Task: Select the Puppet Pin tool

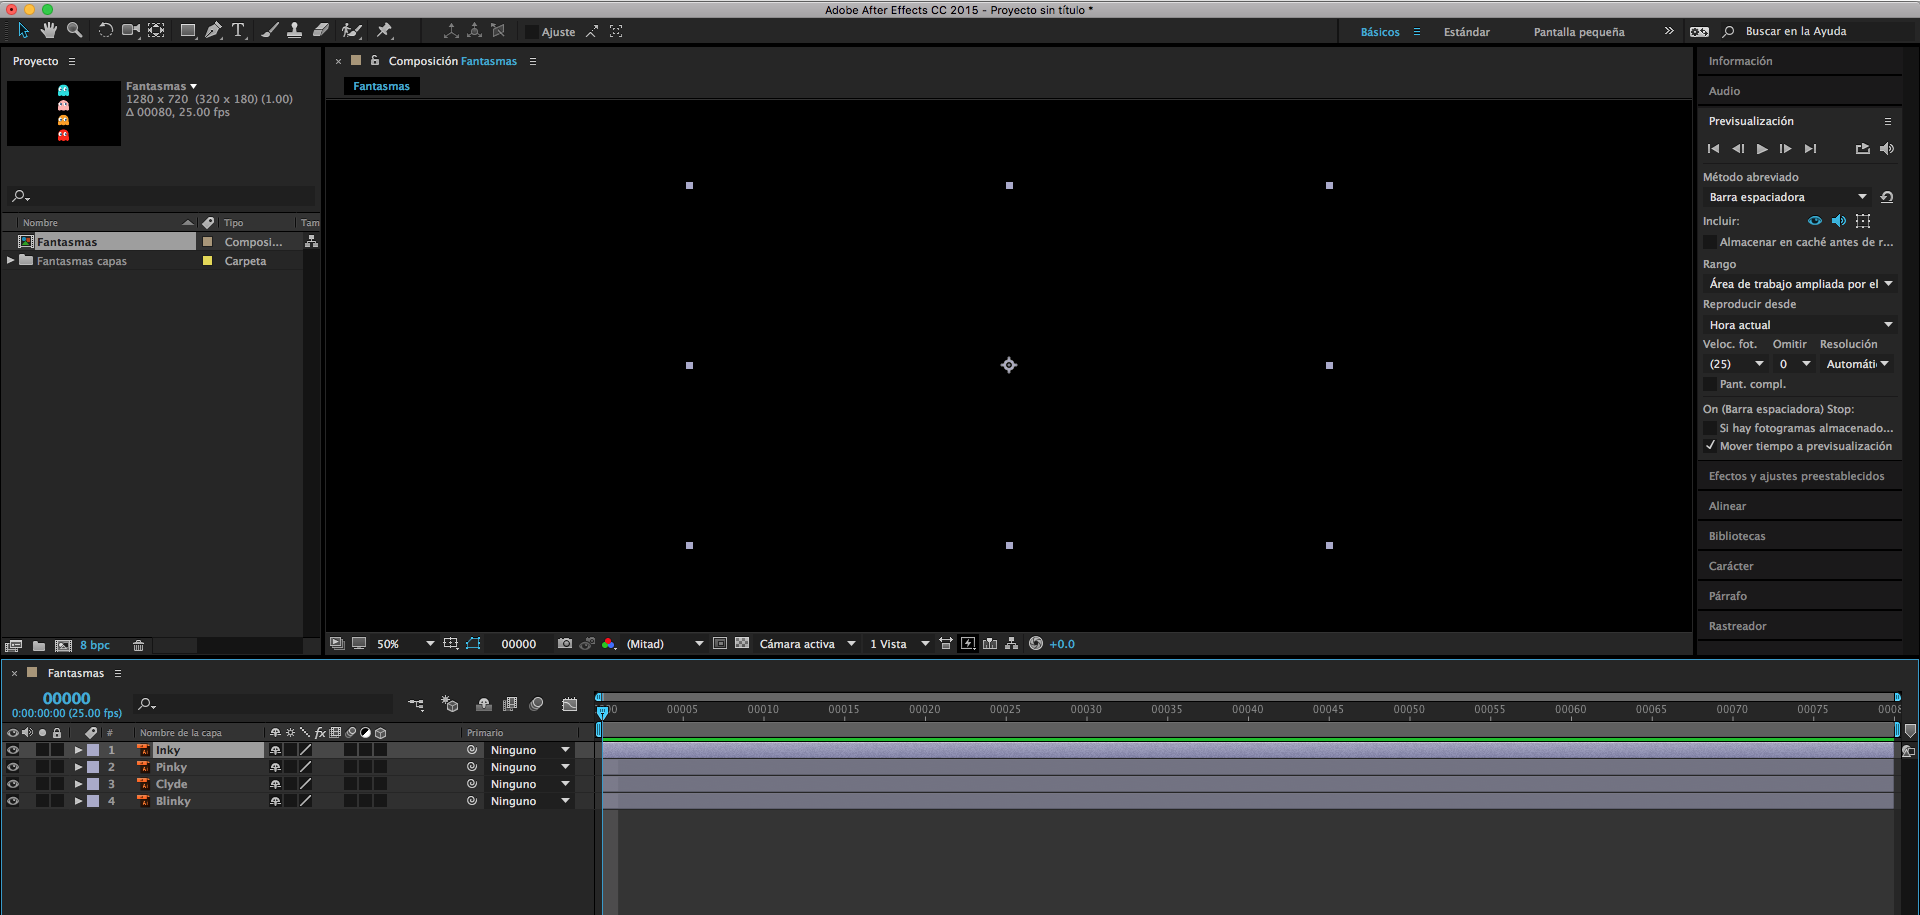Action: (x=385, y=31)
